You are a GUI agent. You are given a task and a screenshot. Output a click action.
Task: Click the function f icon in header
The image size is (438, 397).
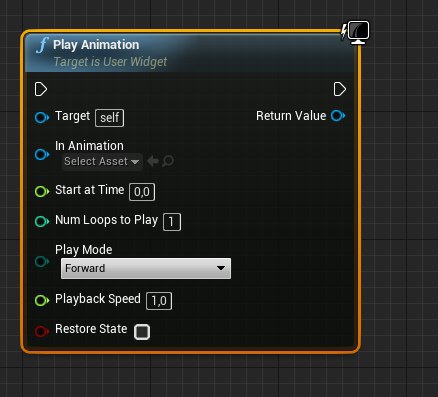click(x=42, y=45)
